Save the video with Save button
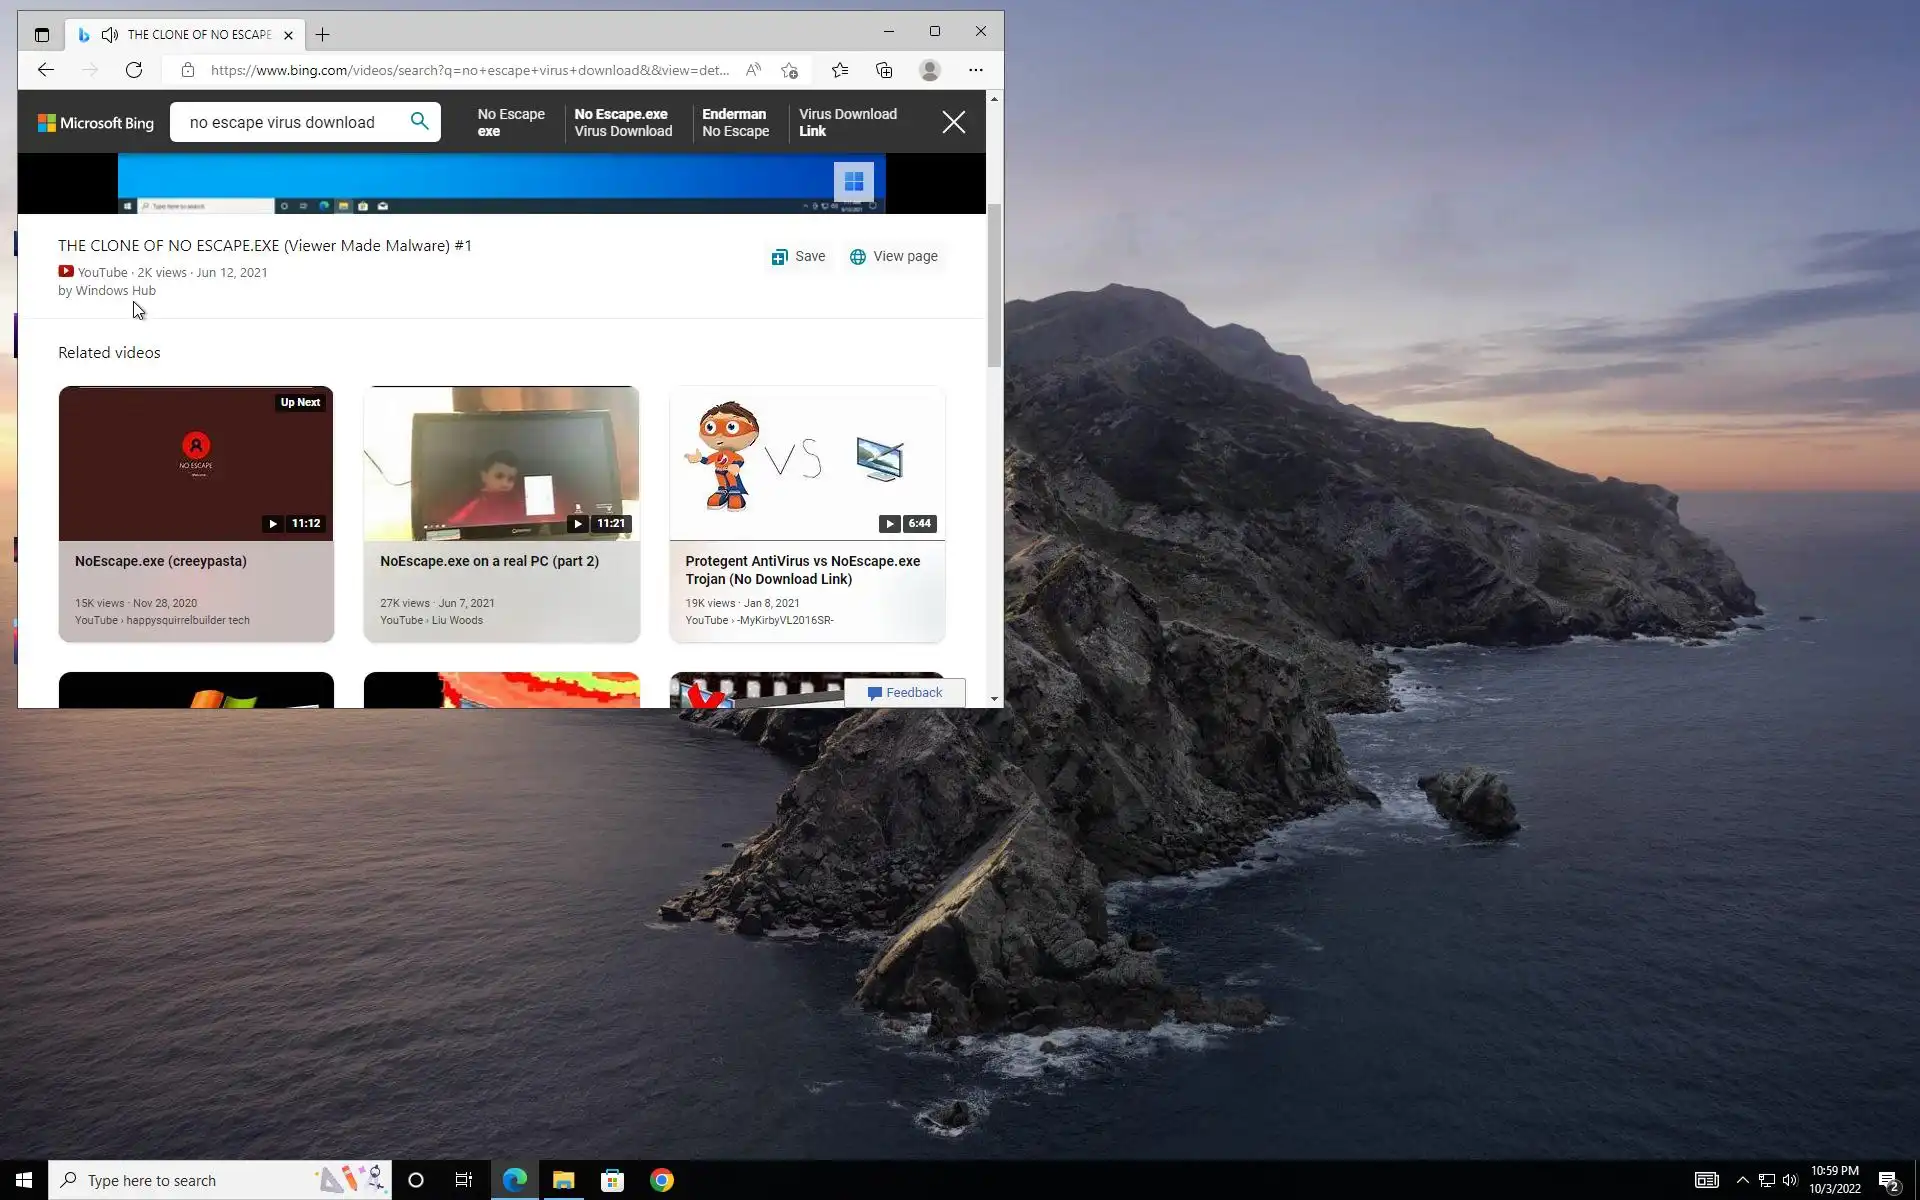Screen dimensions: 1920x1200 798,257
